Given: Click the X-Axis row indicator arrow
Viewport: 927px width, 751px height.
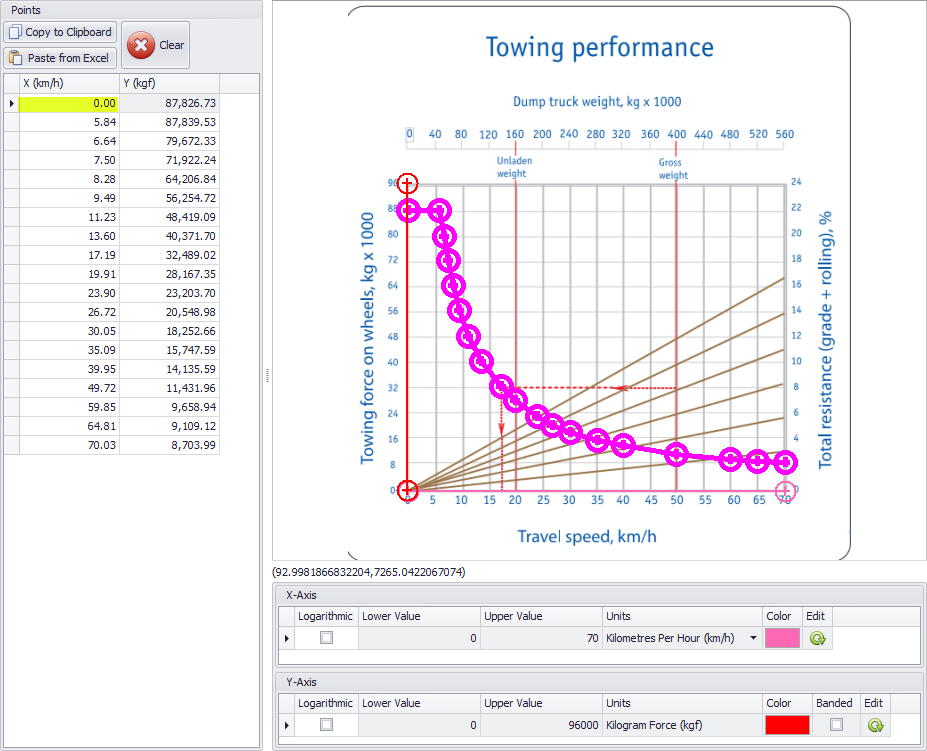Looking at the screenshot, I should pyautogui.click(x=288, y=638).
